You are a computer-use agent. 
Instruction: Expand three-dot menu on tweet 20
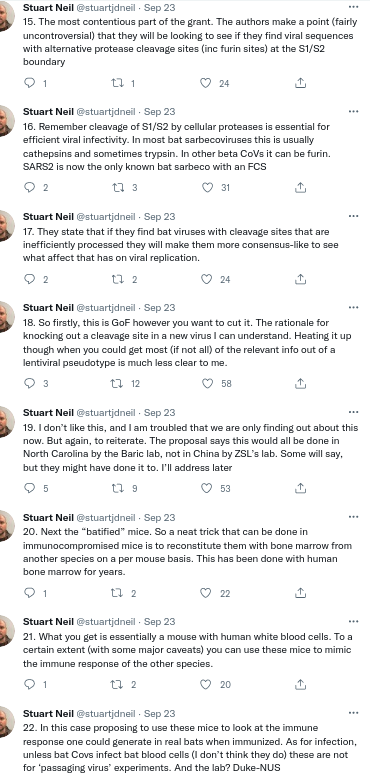click(354, 517)
